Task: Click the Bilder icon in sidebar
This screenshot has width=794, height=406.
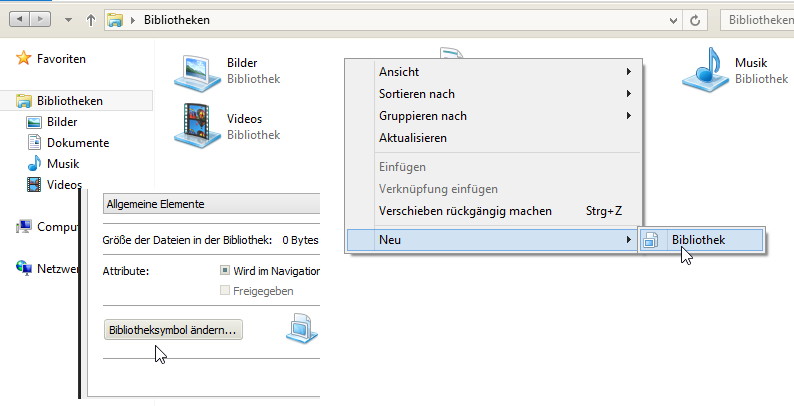Action: point(34,122)
